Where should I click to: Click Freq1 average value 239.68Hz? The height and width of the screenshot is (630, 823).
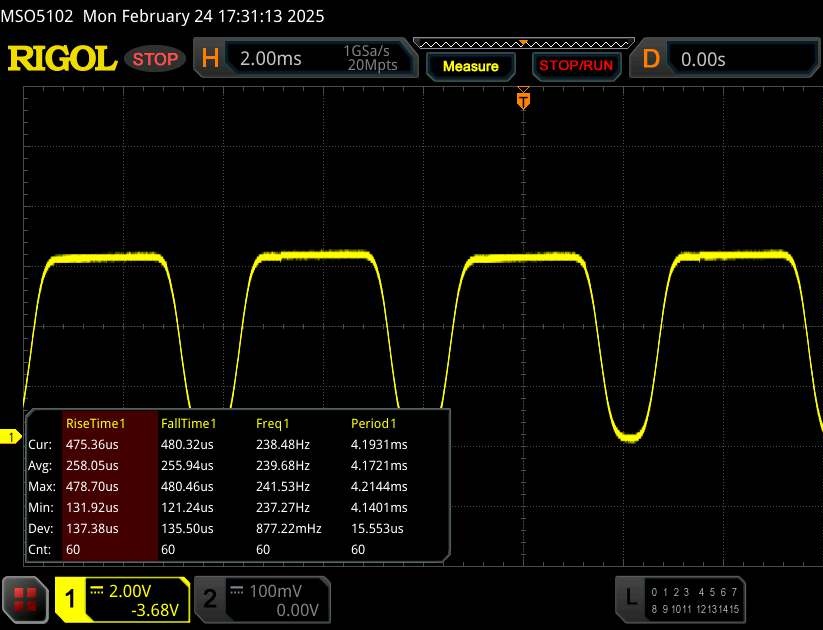pyautogui.click(x=282, y=466)
